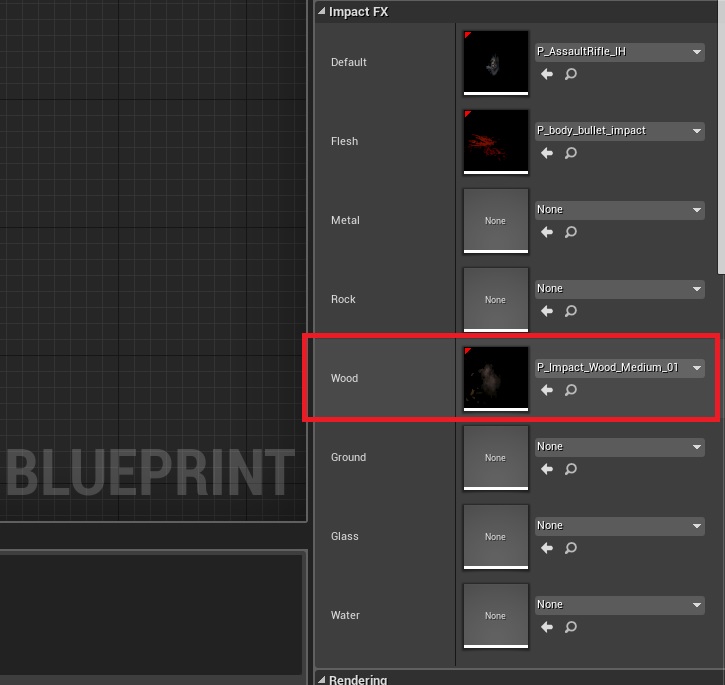Use selected asset arrow for Glass FX

pyautogui.click(x=547, y=548)
